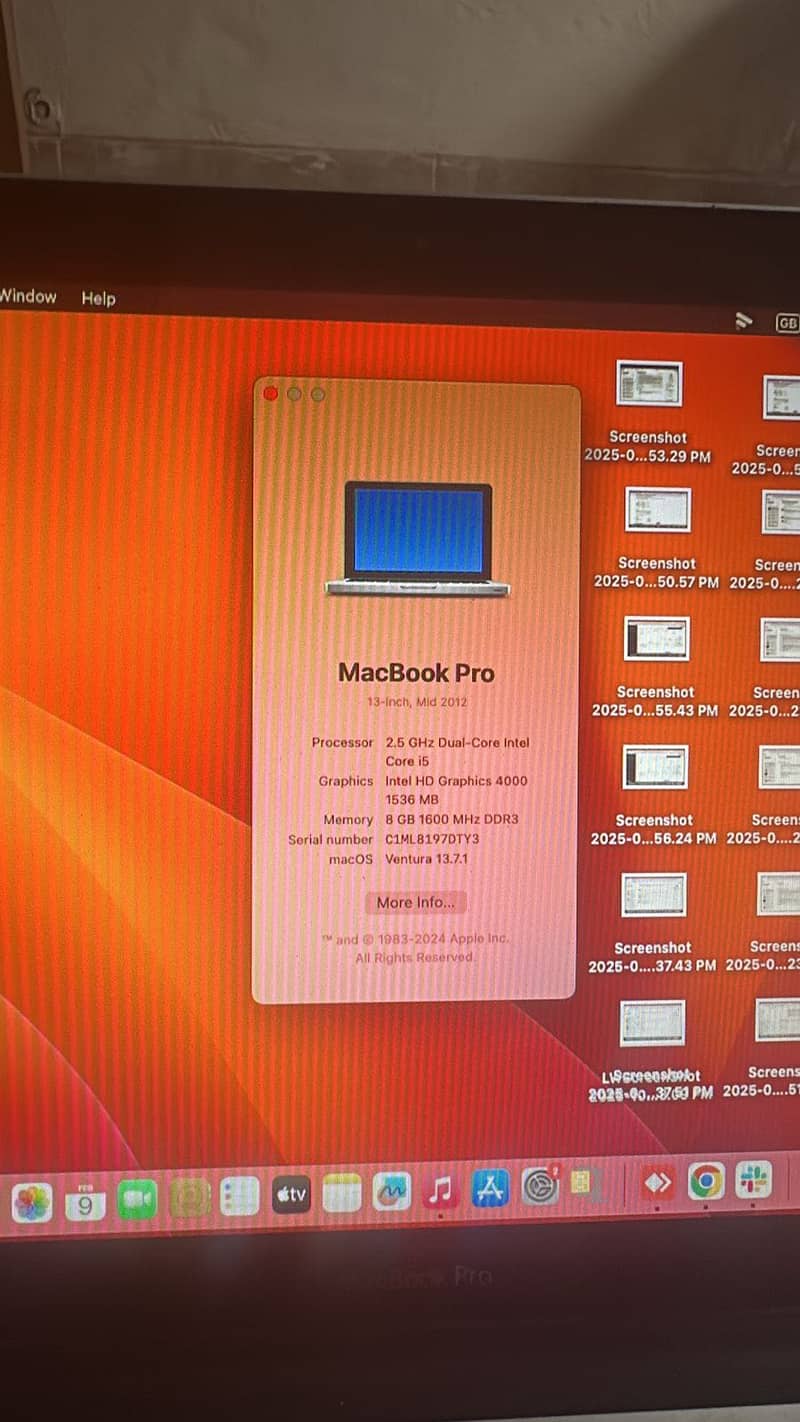Click the MacBook Pro title text
This screenshot has height=1422, width=800.
[x=416, y=673]
